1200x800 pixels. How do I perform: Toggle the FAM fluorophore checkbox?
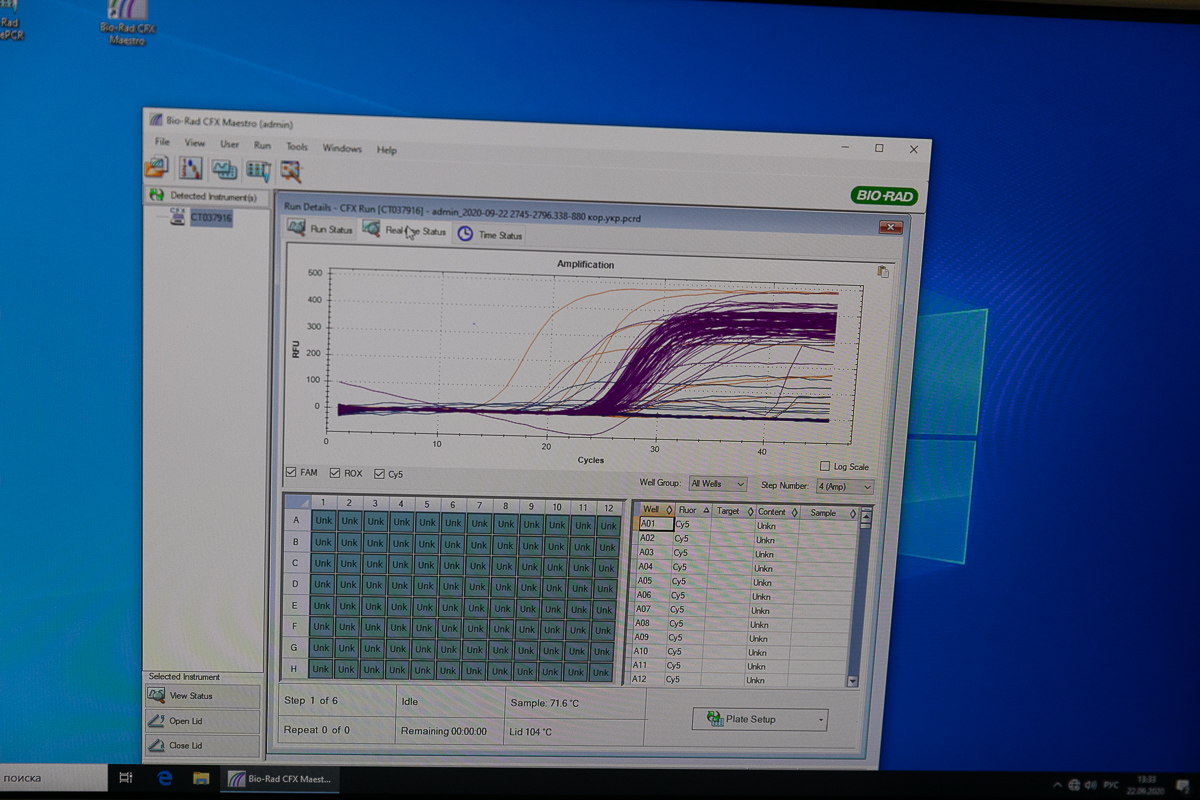click(x=291, y=472)
